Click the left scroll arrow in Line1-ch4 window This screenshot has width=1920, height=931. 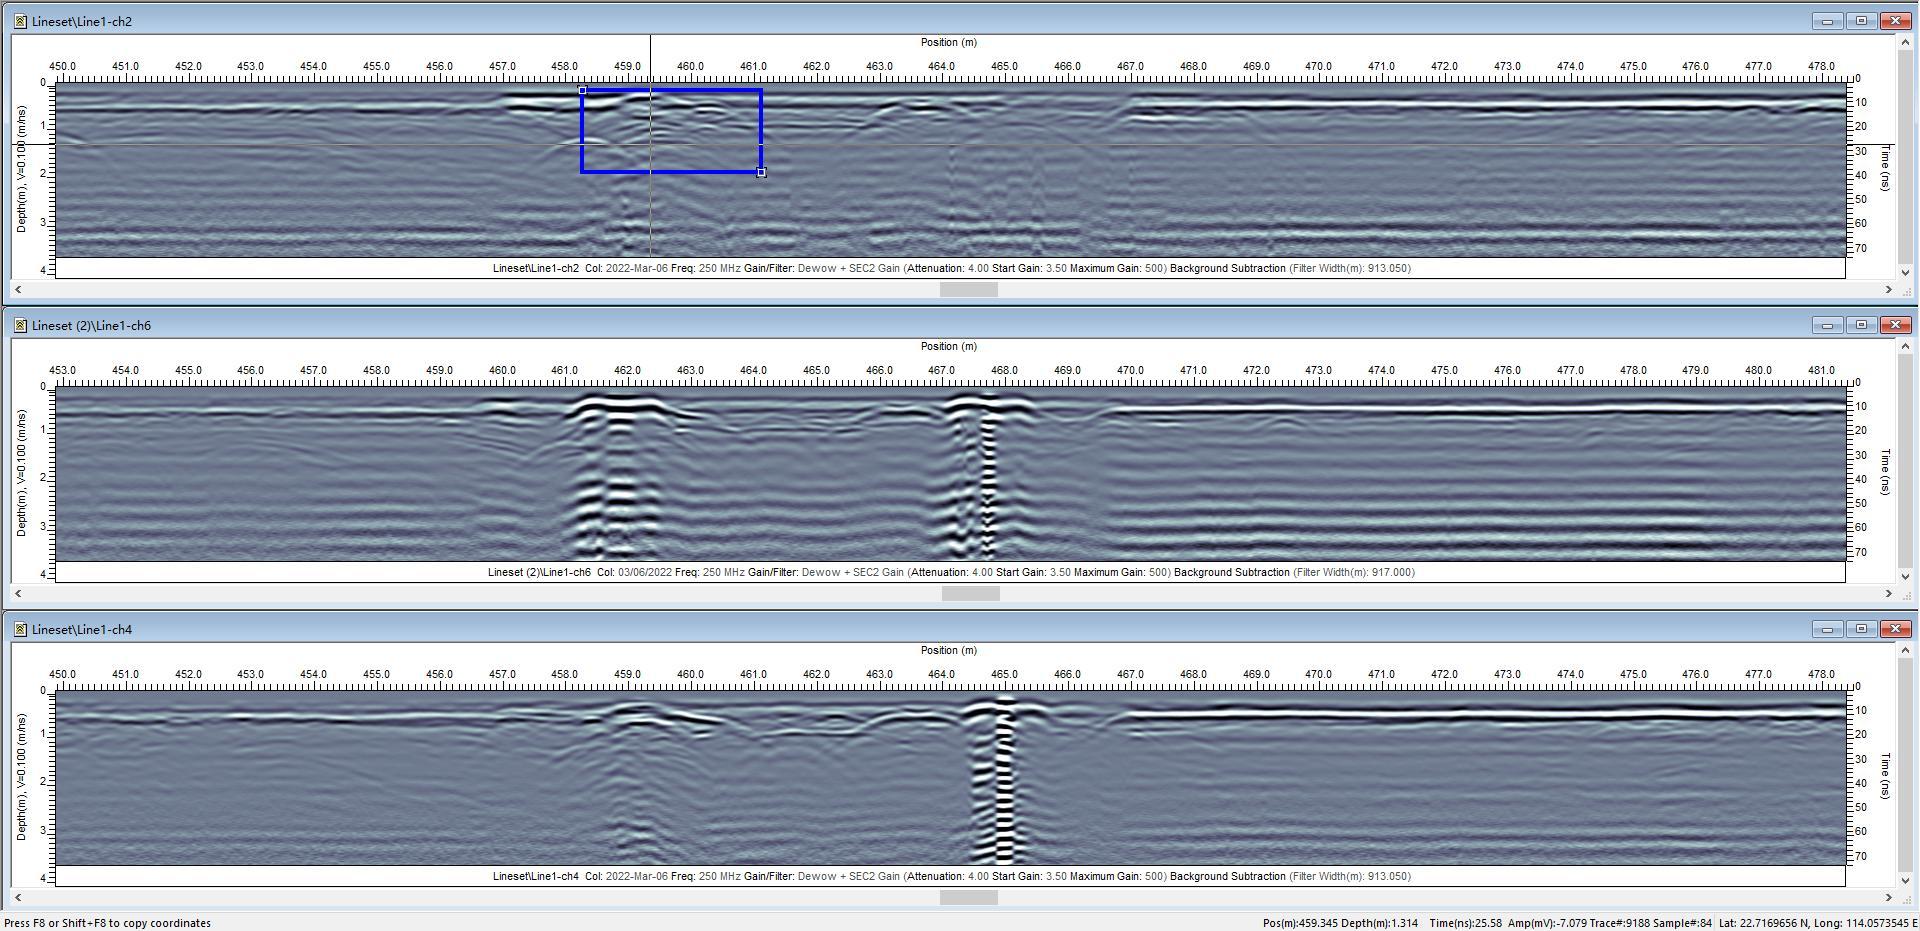click(19, 897)
